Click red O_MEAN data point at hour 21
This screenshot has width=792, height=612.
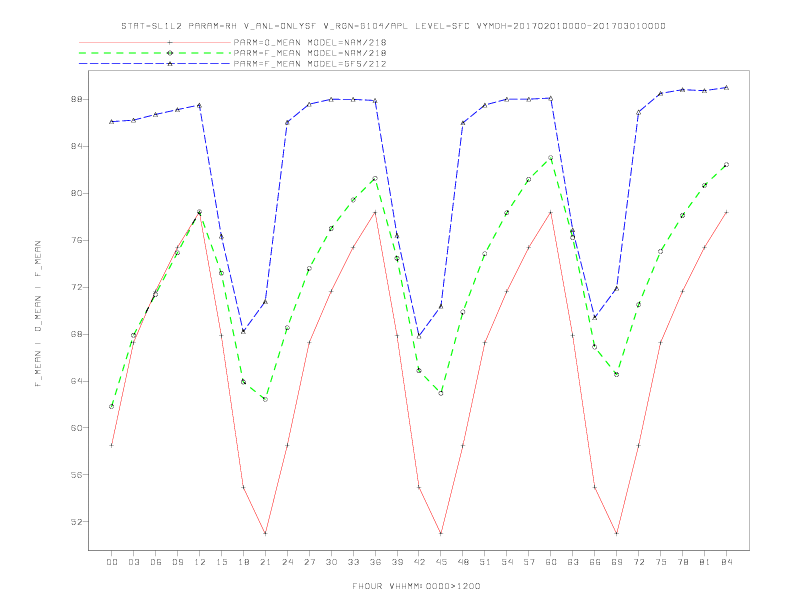click(x=265, y=533)
